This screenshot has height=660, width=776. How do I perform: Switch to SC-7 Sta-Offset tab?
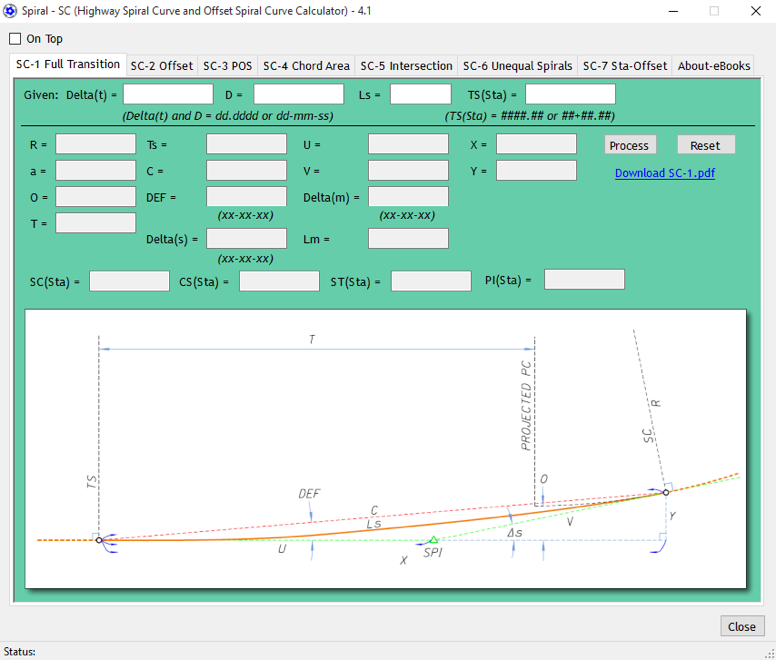(625, 66)
